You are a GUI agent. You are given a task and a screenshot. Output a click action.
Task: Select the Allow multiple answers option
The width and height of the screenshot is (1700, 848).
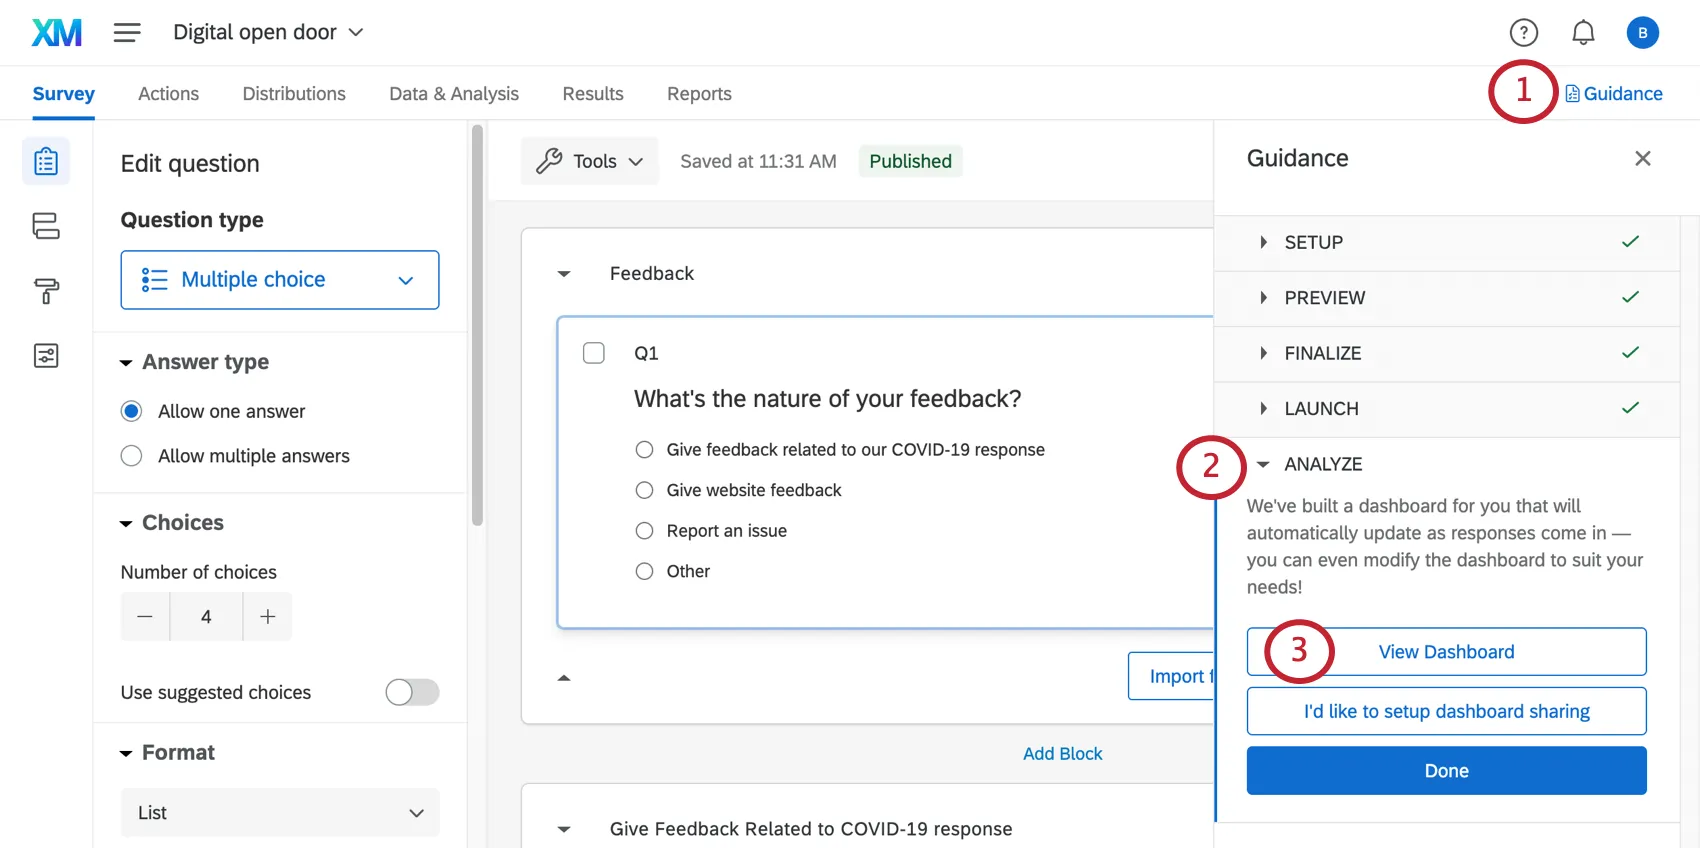point(131,456)
